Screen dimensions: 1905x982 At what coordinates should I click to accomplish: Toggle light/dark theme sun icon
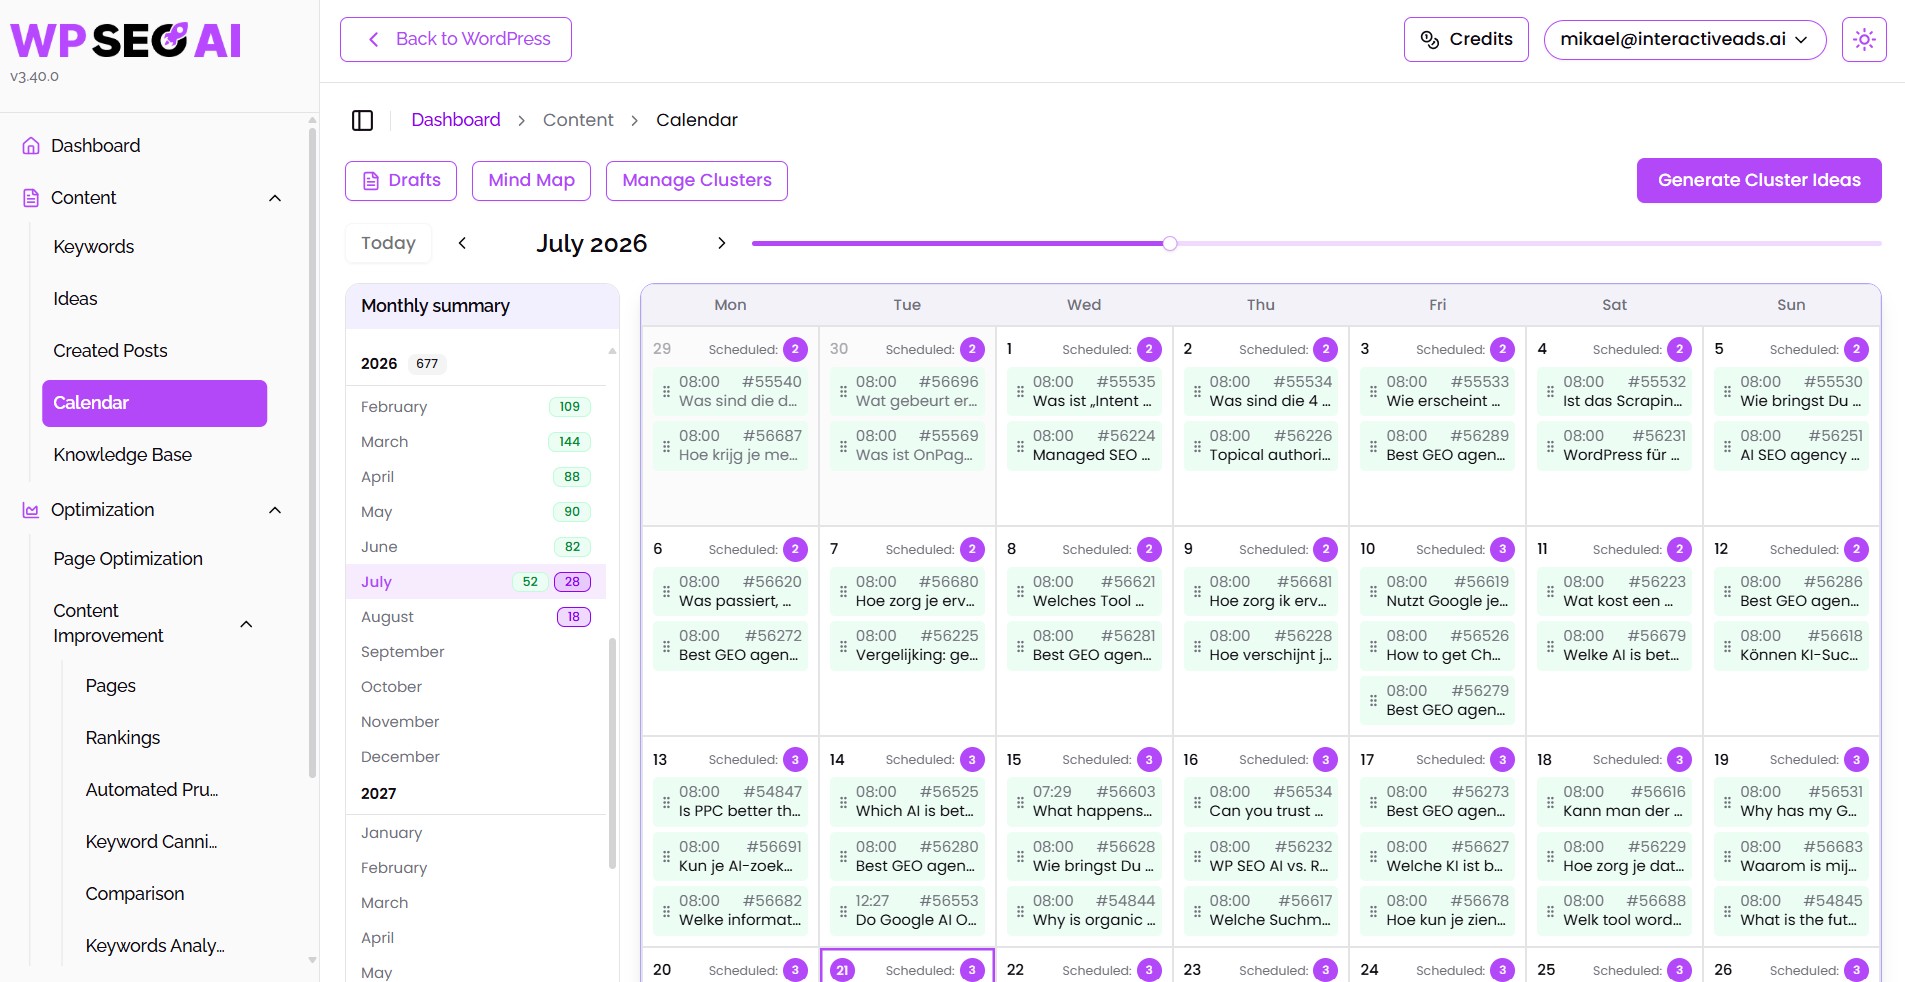coord(1864,40)
